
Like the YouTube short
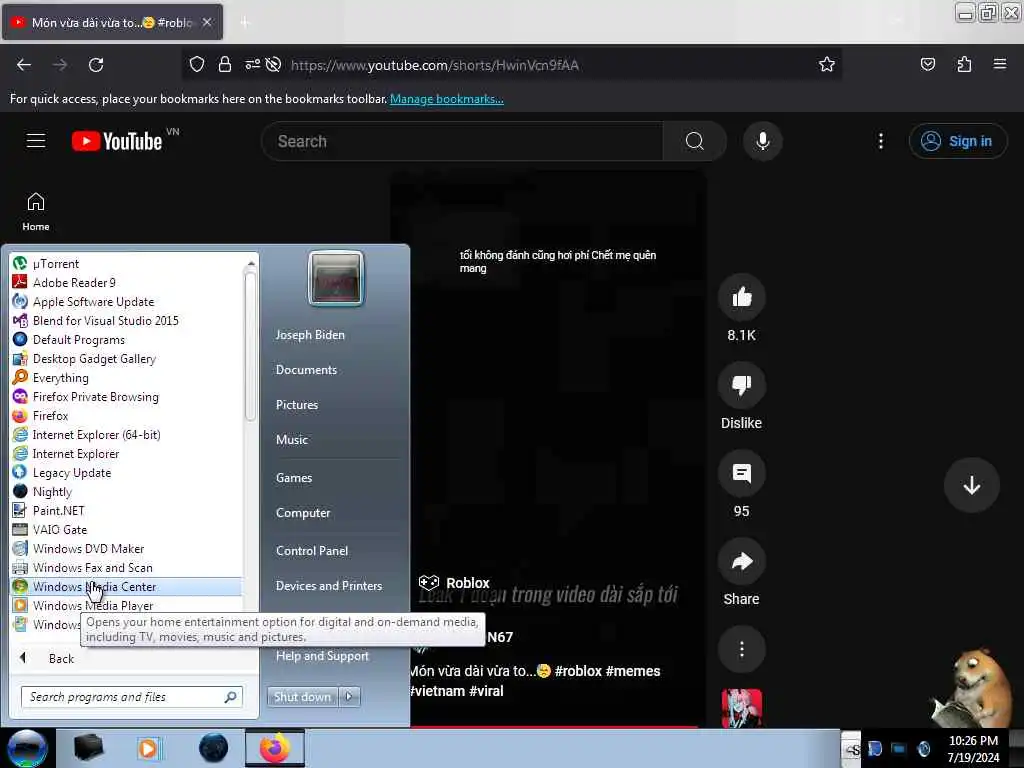coord(741,298)
